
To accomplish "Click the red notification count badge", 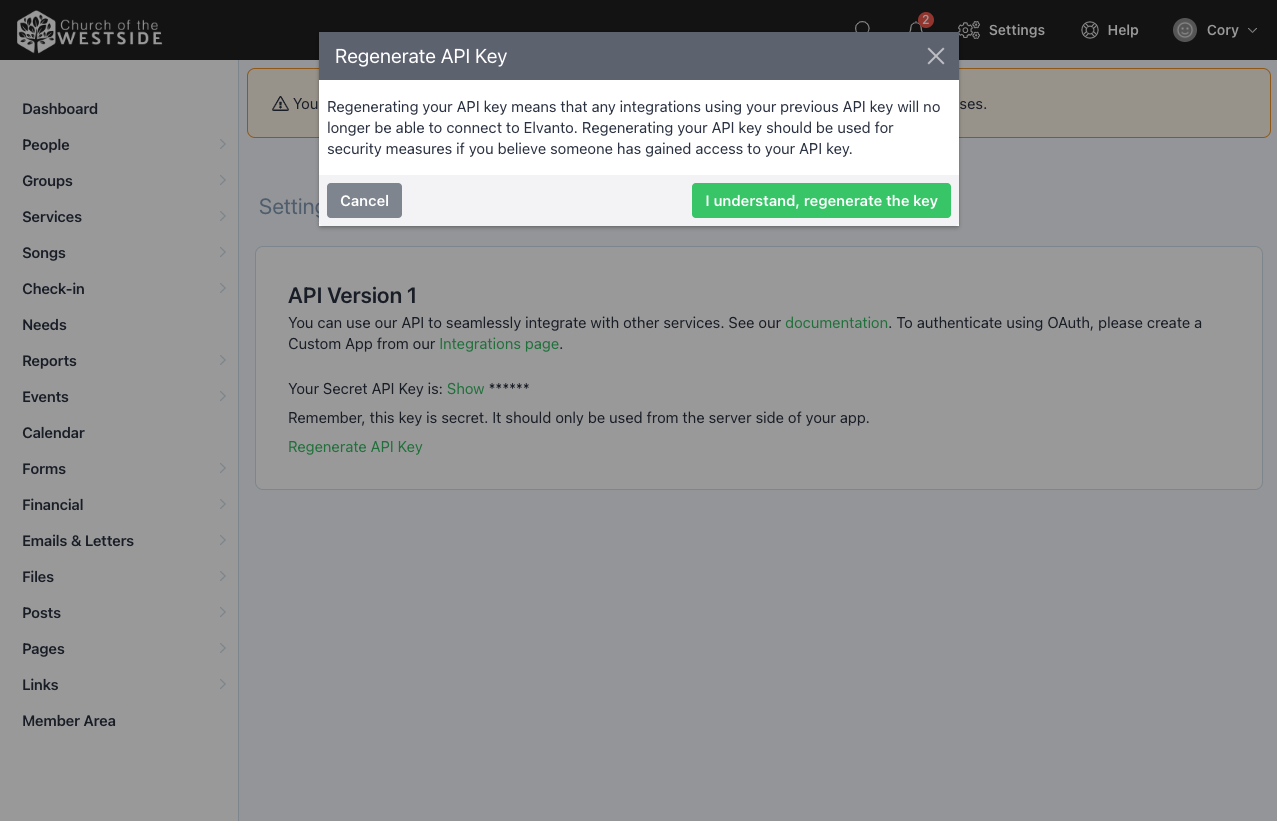I will coord(926,19).
